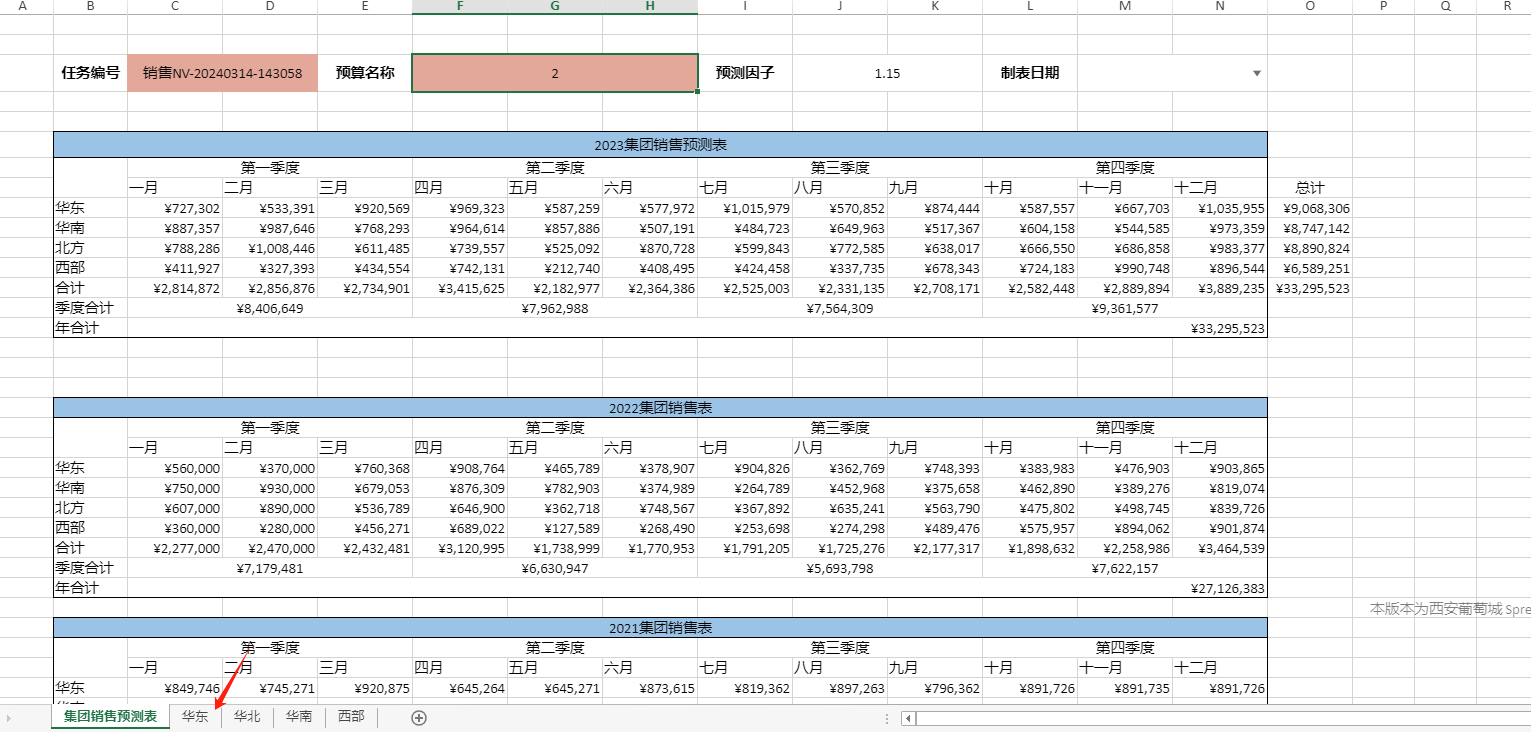This screenshot has height=746, width=1531.
Task: Click the cell showing ¥3,889,235
Action: [1220, 289]
